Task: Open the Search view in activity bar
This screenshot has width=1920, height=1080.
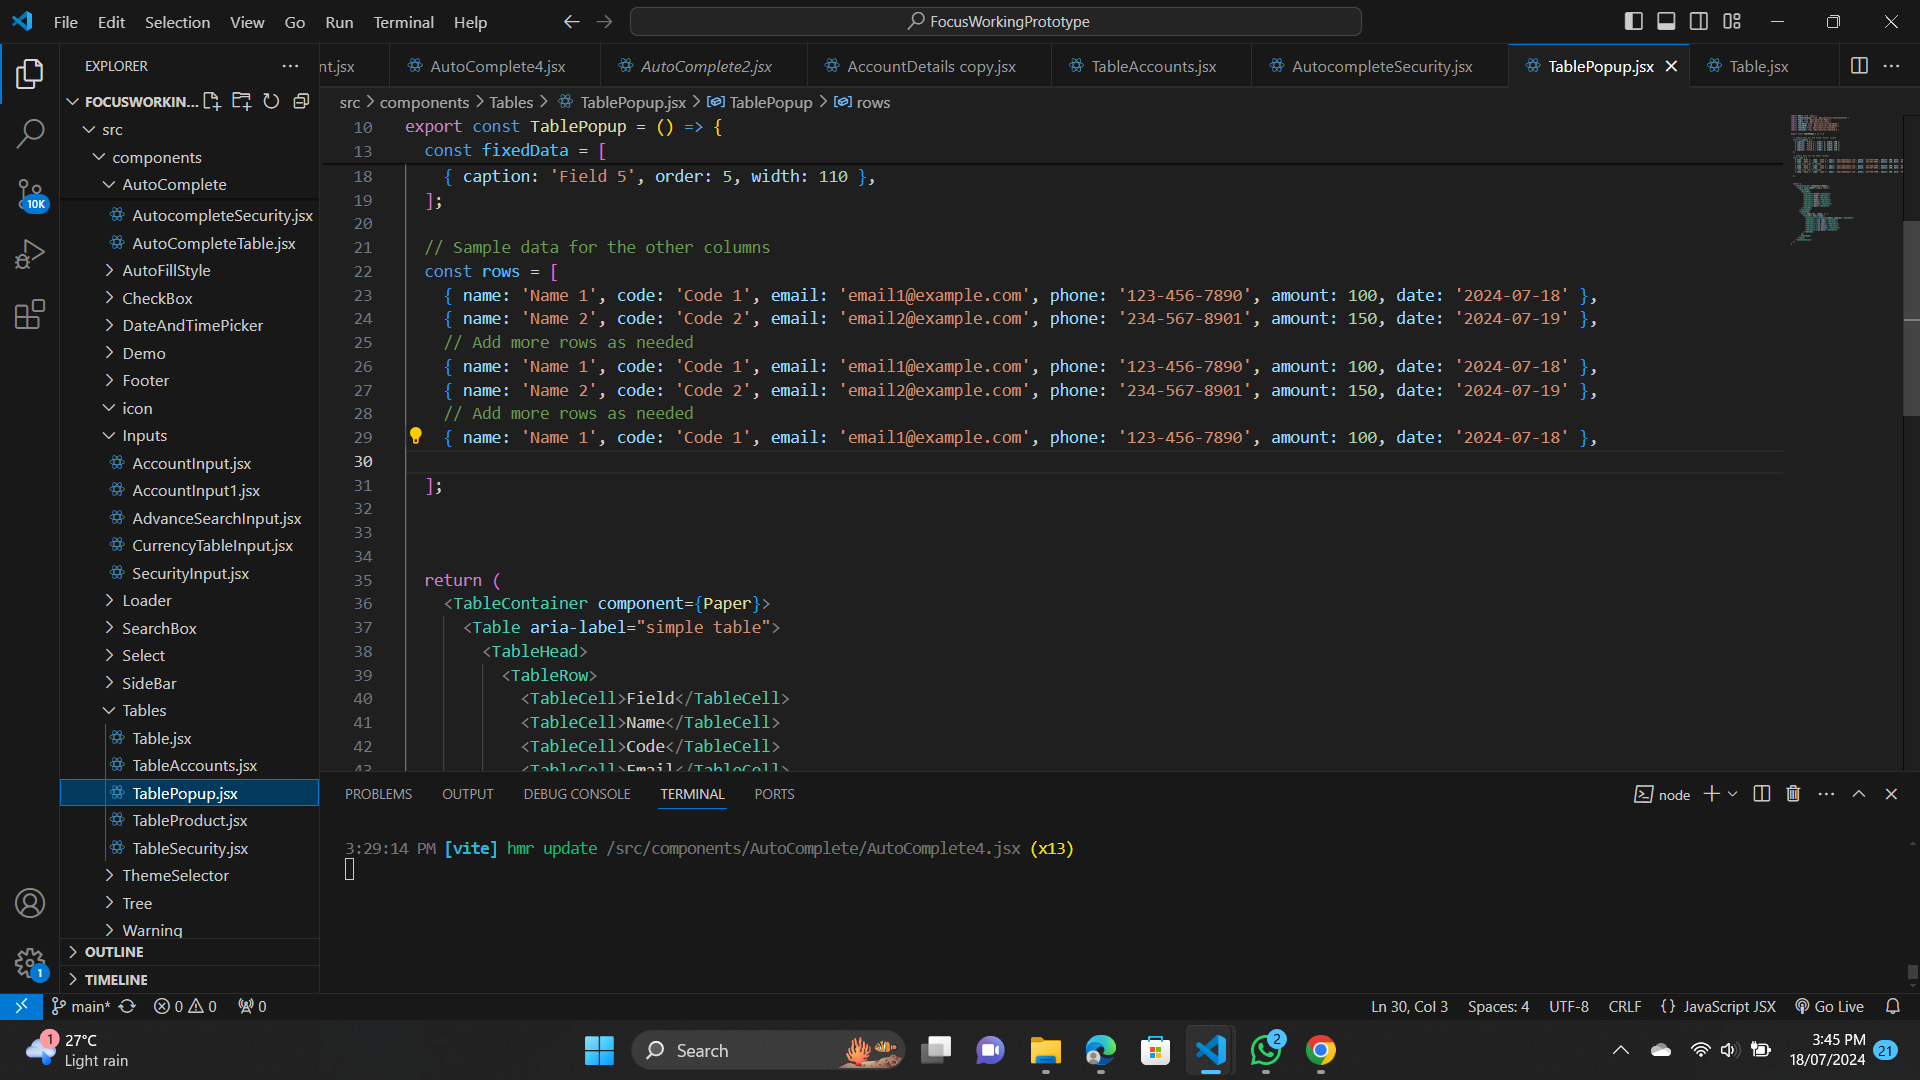Action: [x=30, y=133]
